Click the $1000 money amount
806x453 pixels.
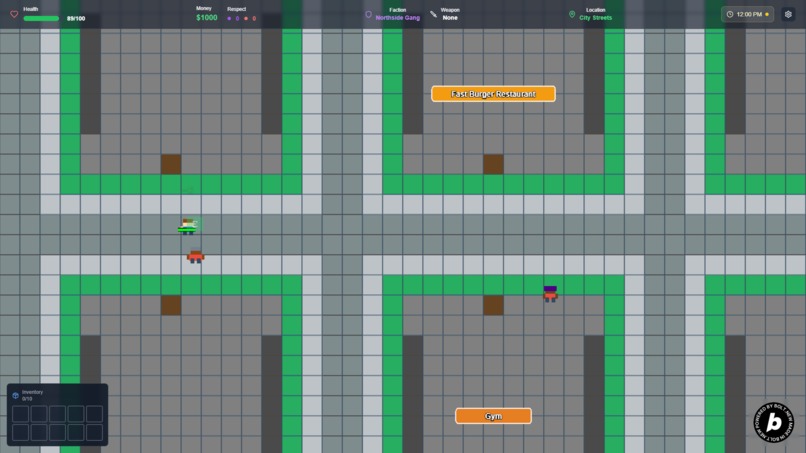pyautogui.click(x=207, y=17)
